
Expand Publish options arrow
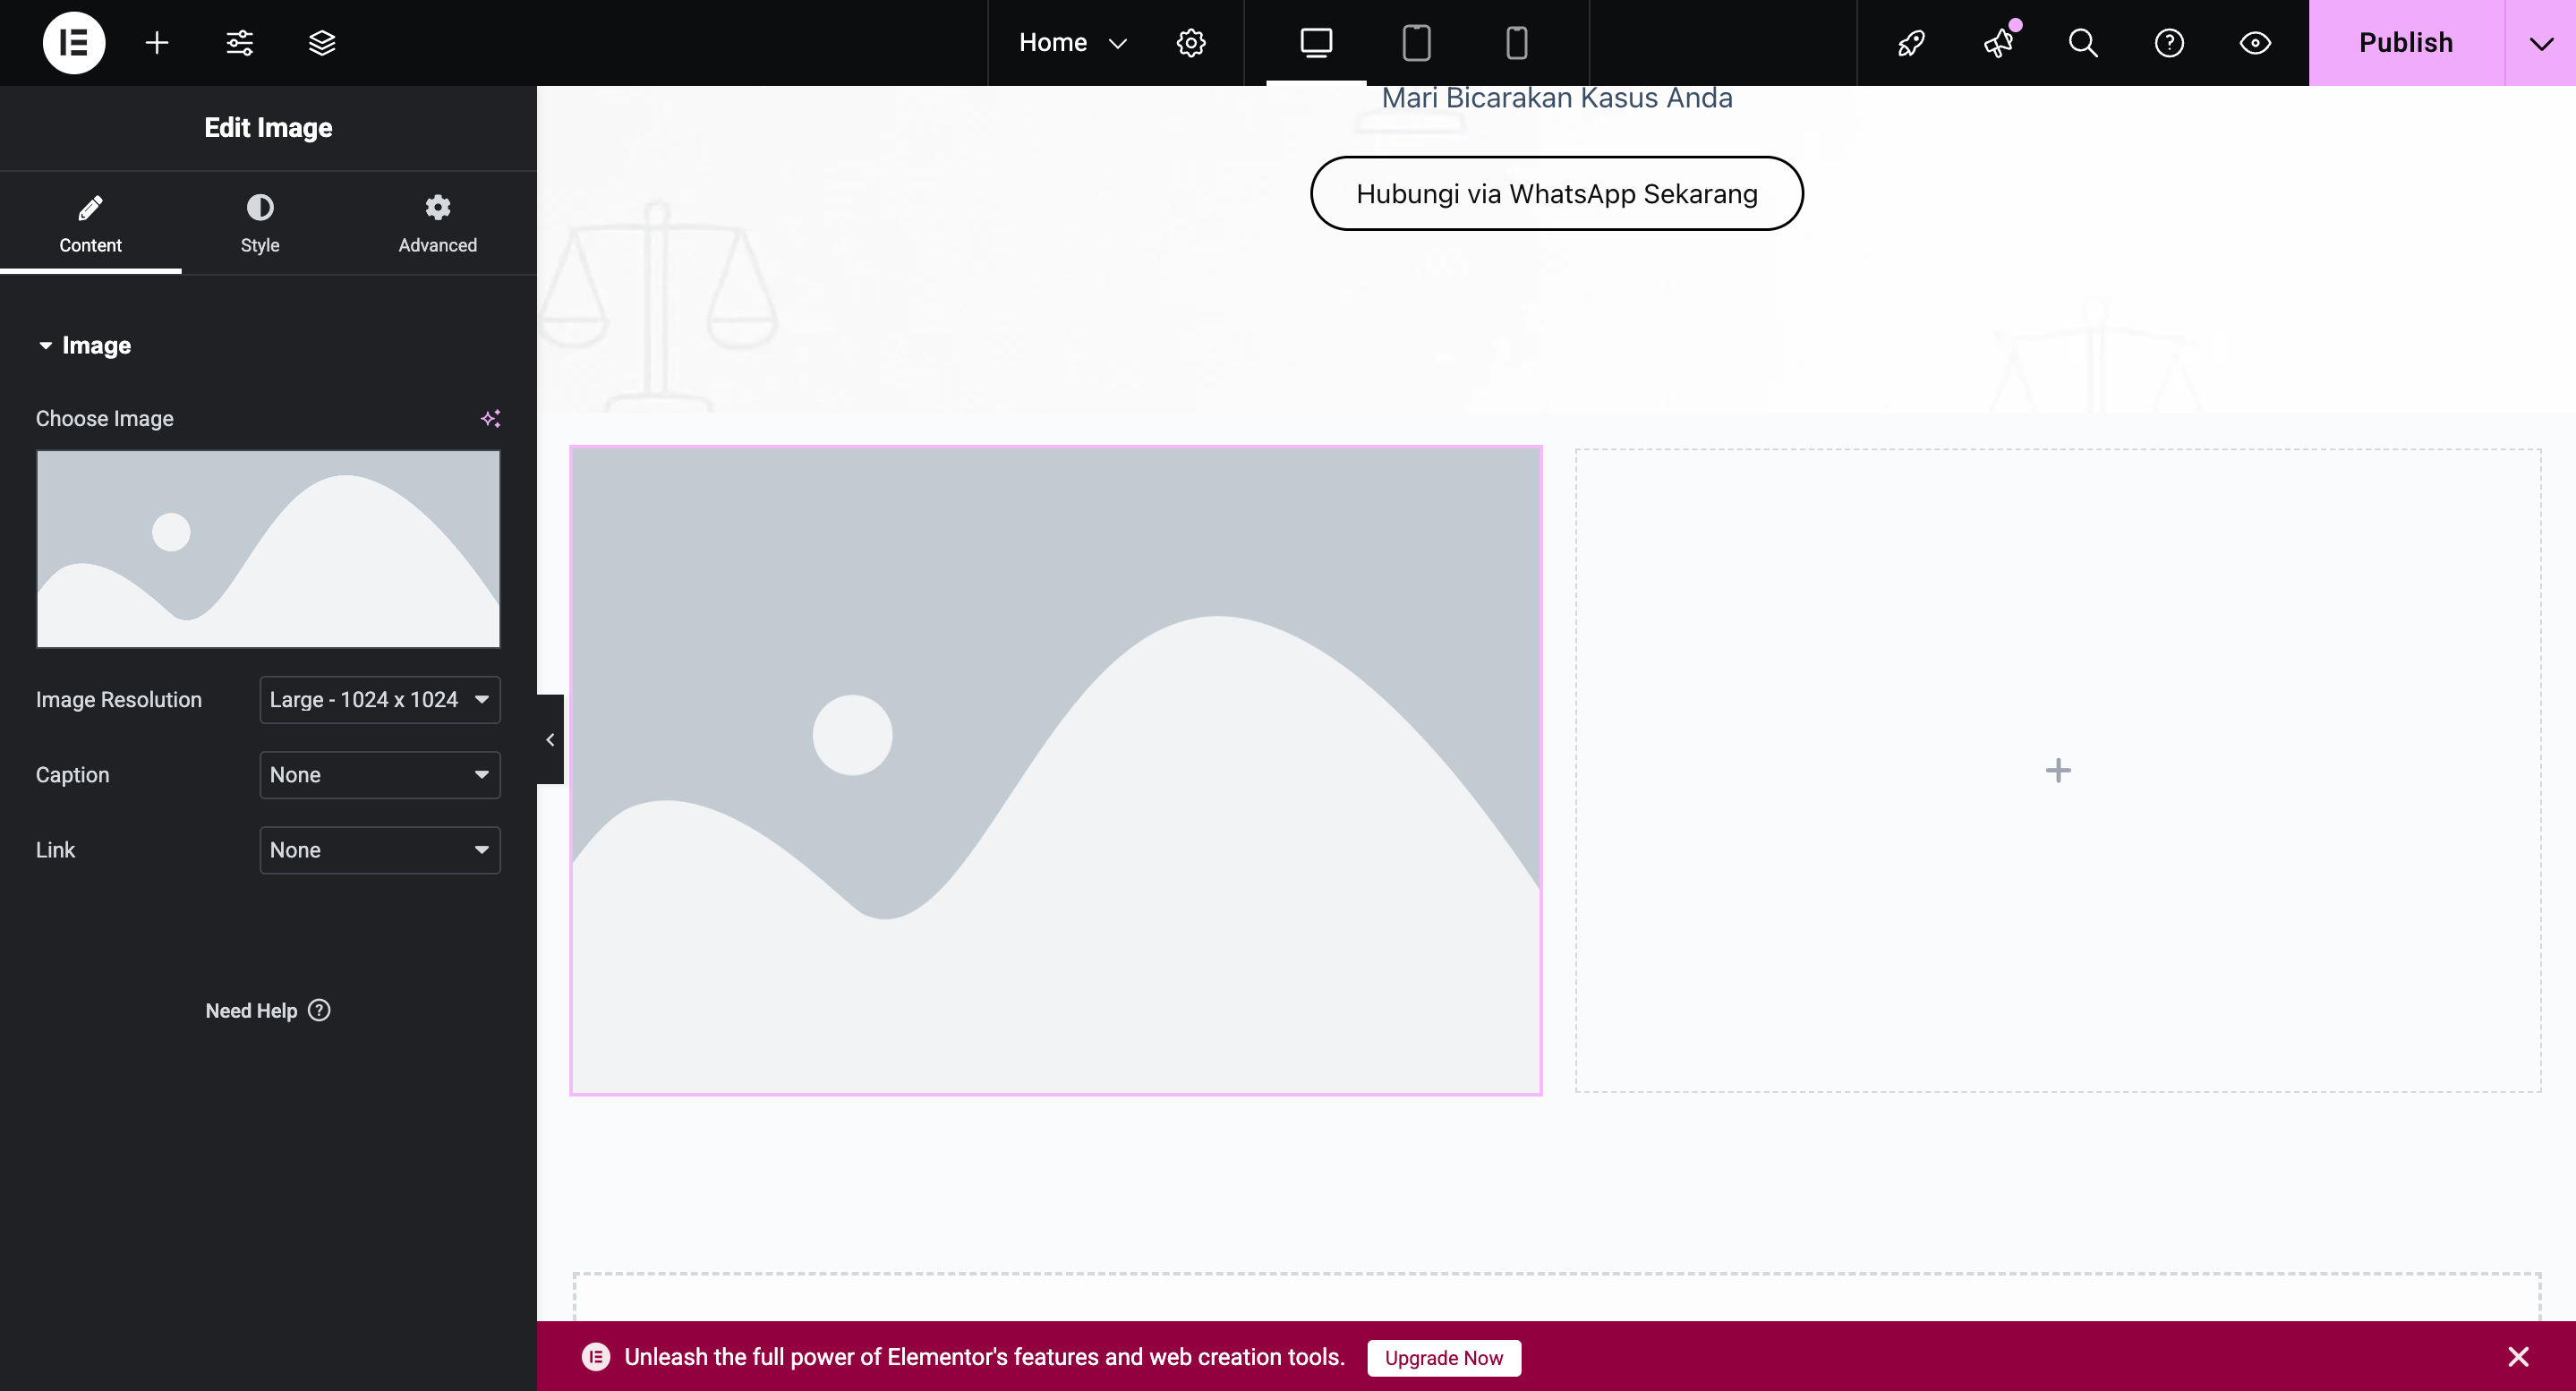2540,43
